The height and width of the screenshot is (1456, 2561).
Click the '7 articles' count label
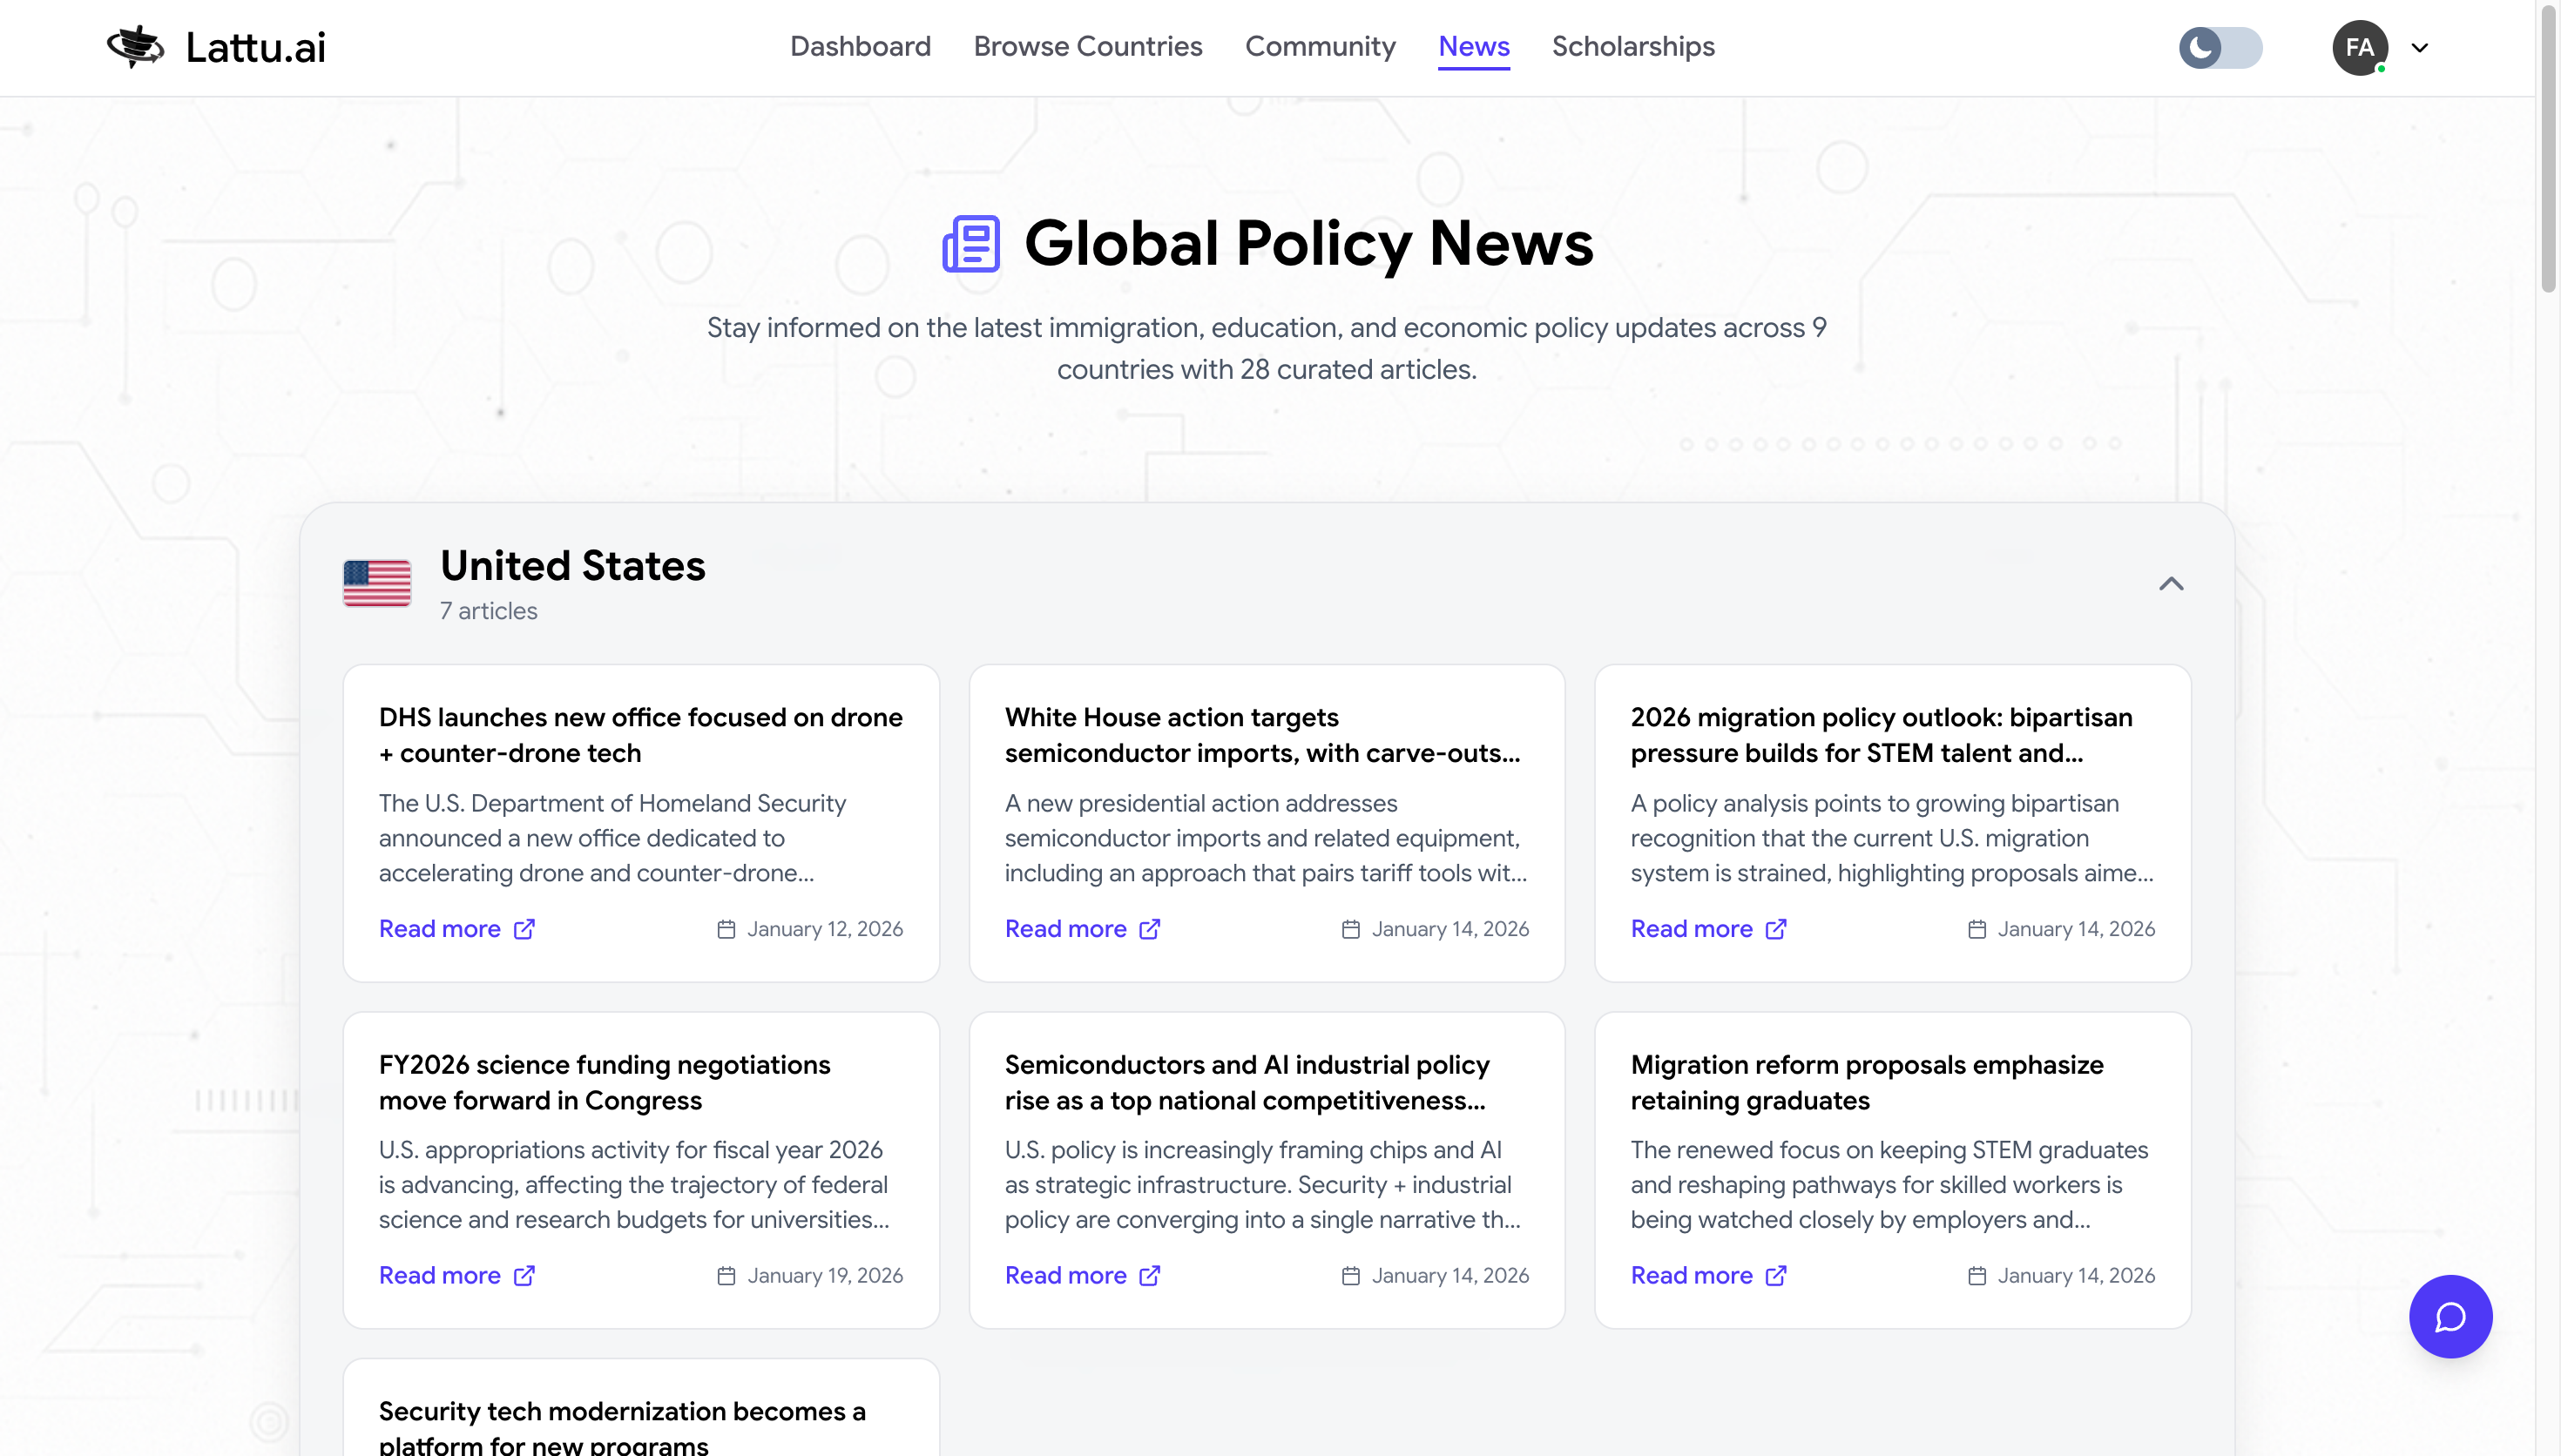click(x=488, y=611)
